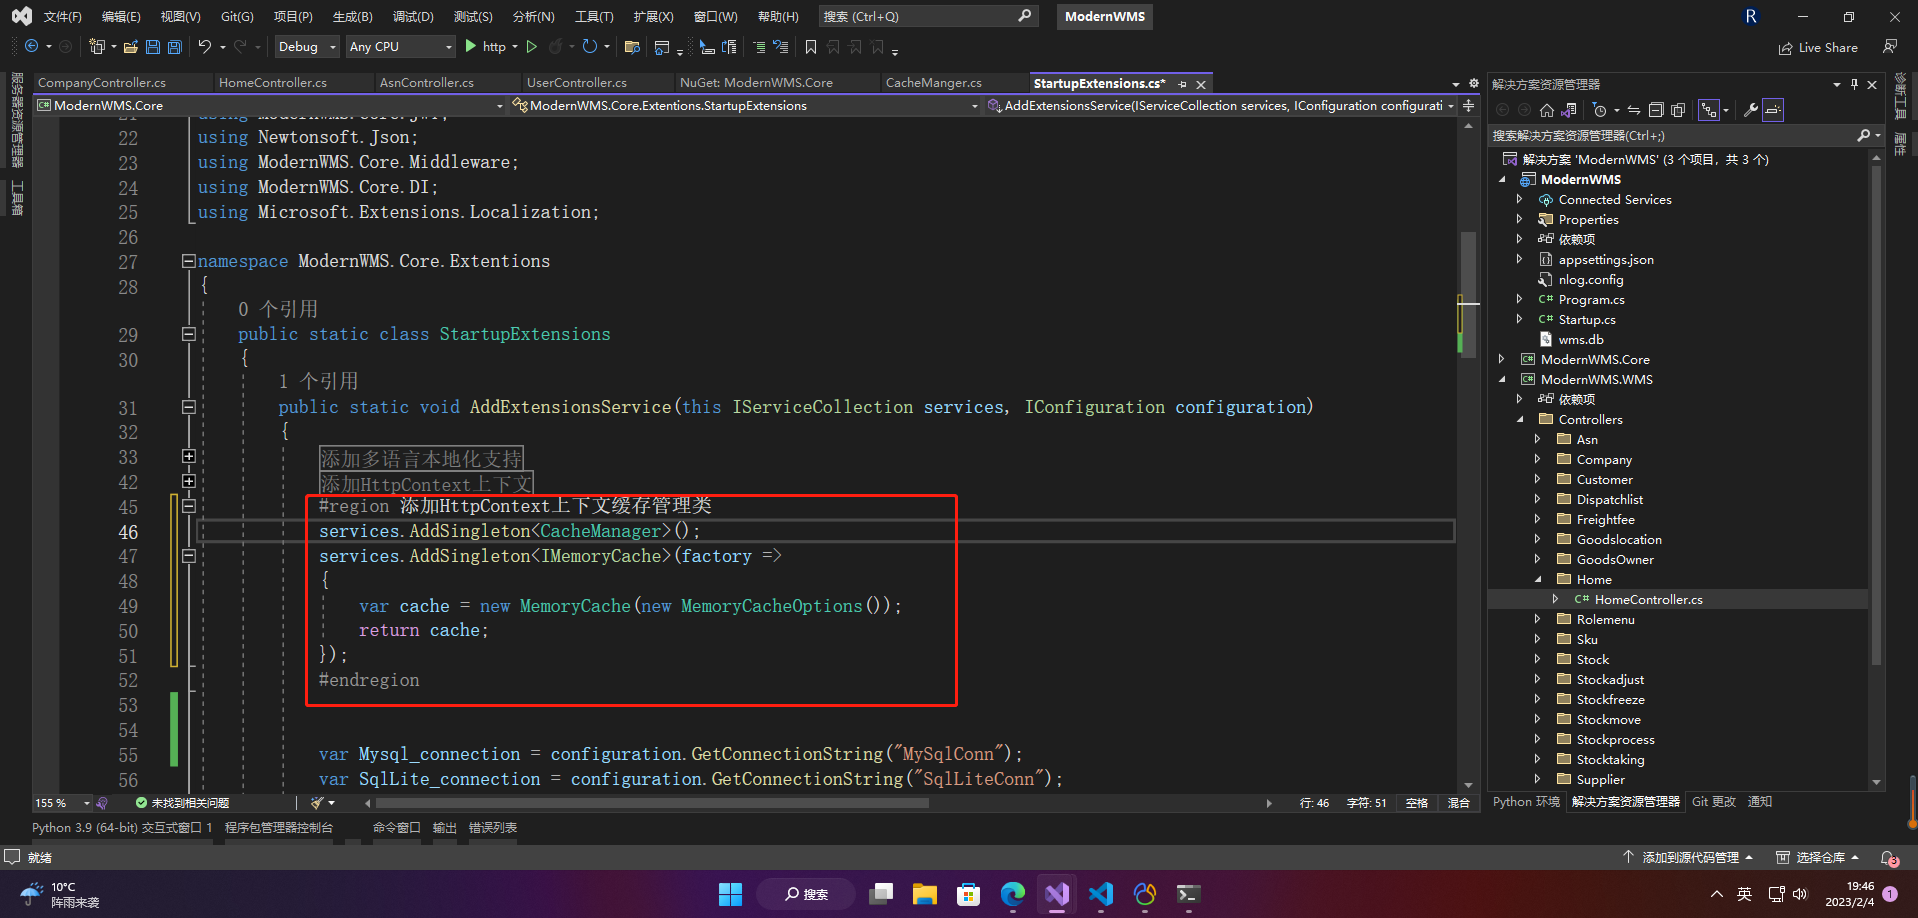Click the uncomment selection icon
The image size is (1918, 918).
pos(781,46)
